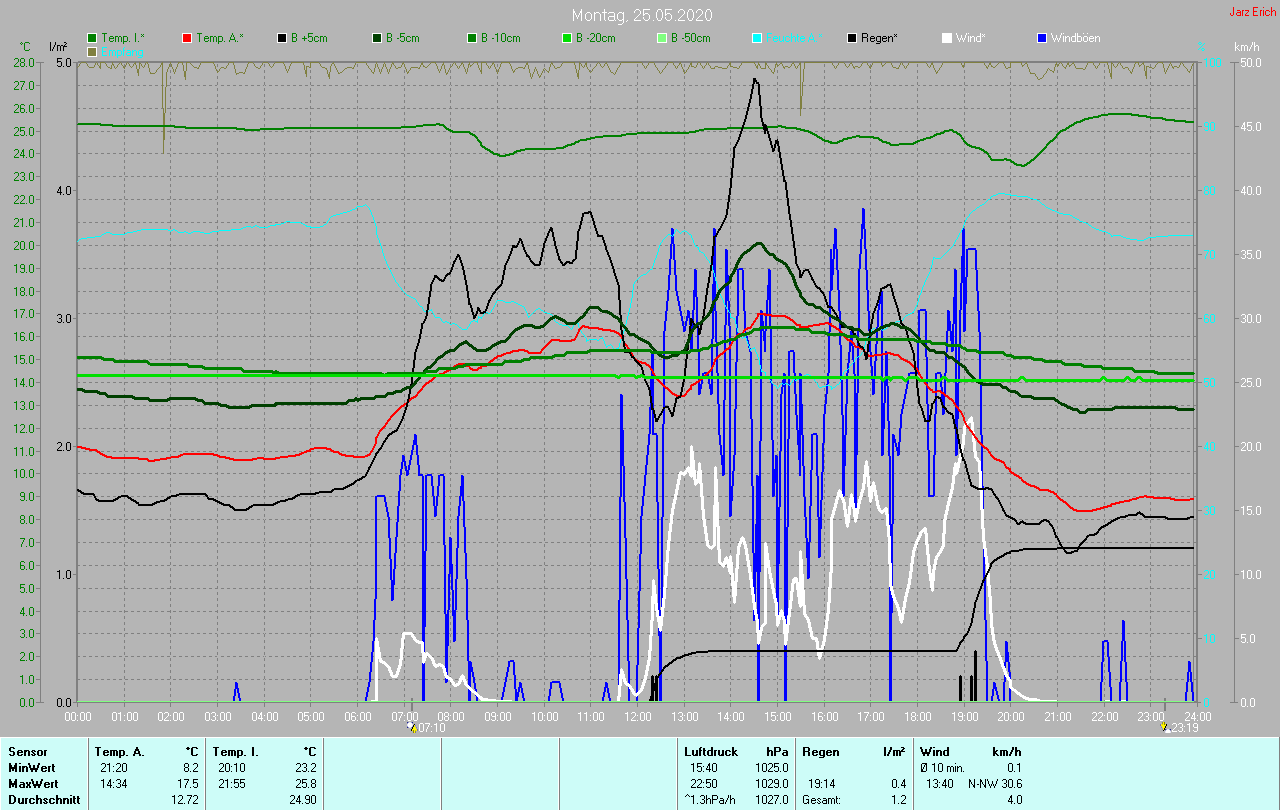The height and width of the screenshot is (810, 1280).
Task: Click the B -10cm legend square
Action: click(472, 38)
